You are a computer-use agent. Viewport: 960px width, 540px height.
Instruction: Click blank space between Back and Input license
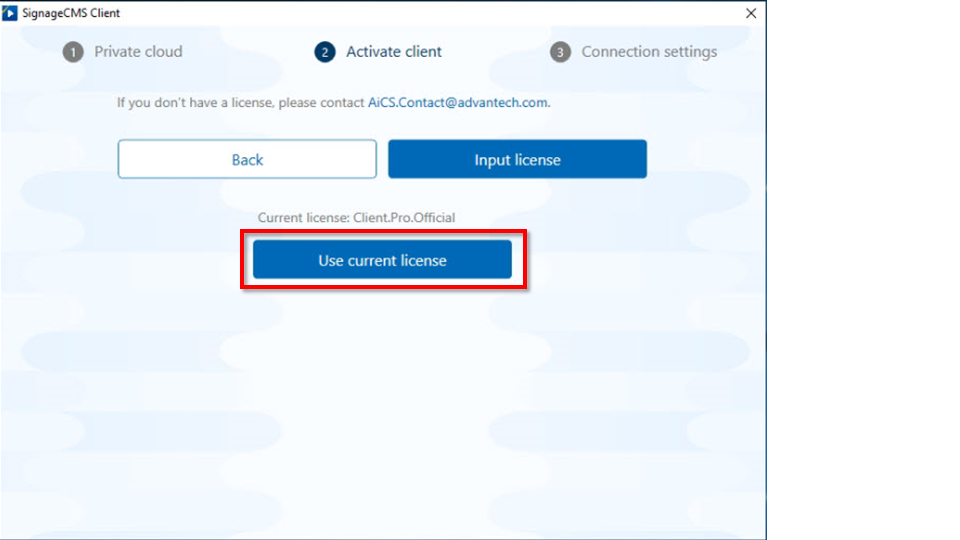pyautogui.click(x=382, y=160)
